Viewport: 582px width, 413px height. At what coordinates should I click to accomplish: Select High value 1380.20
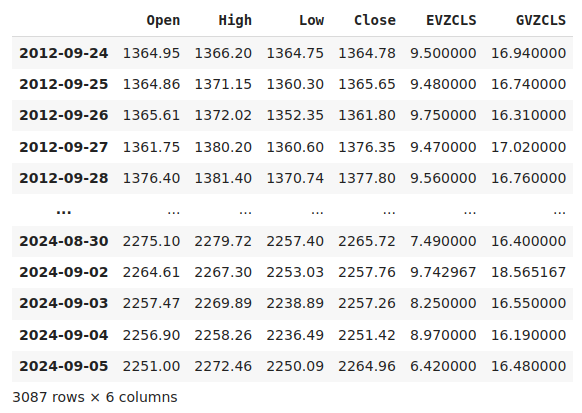coord(223,147)
